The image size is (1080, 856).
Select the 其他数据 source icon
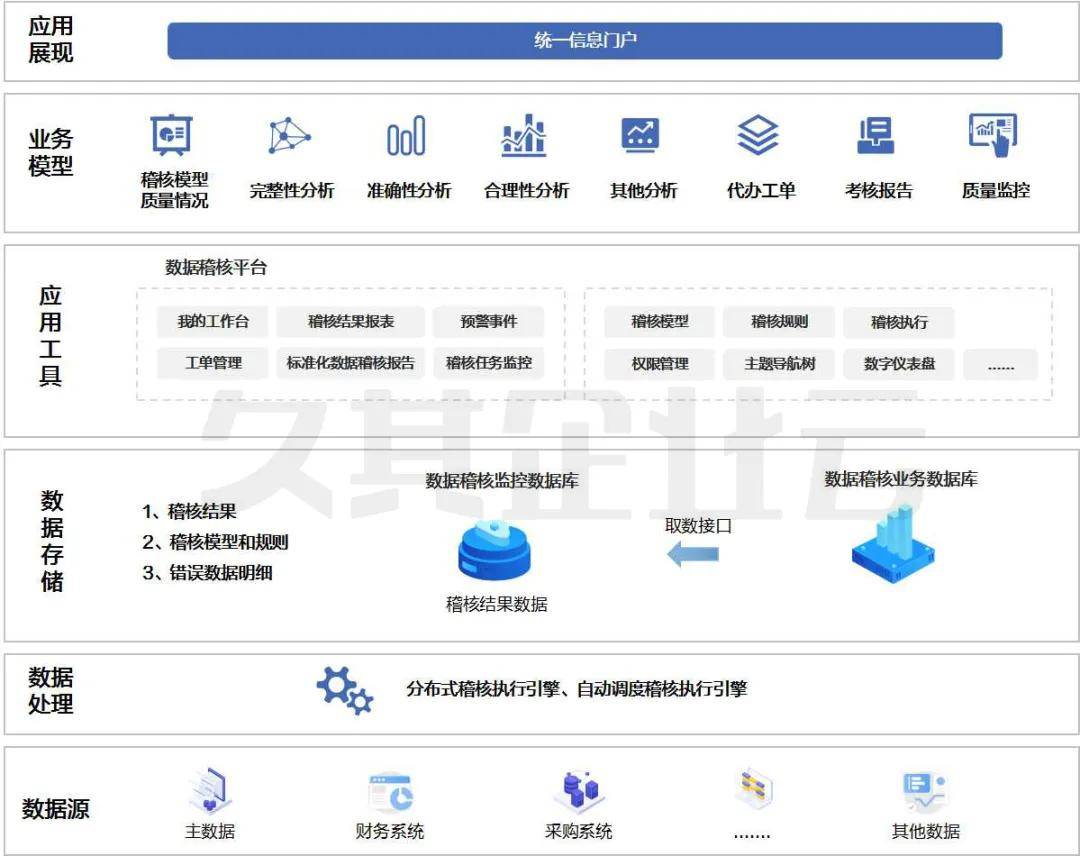tap(925, 792)
